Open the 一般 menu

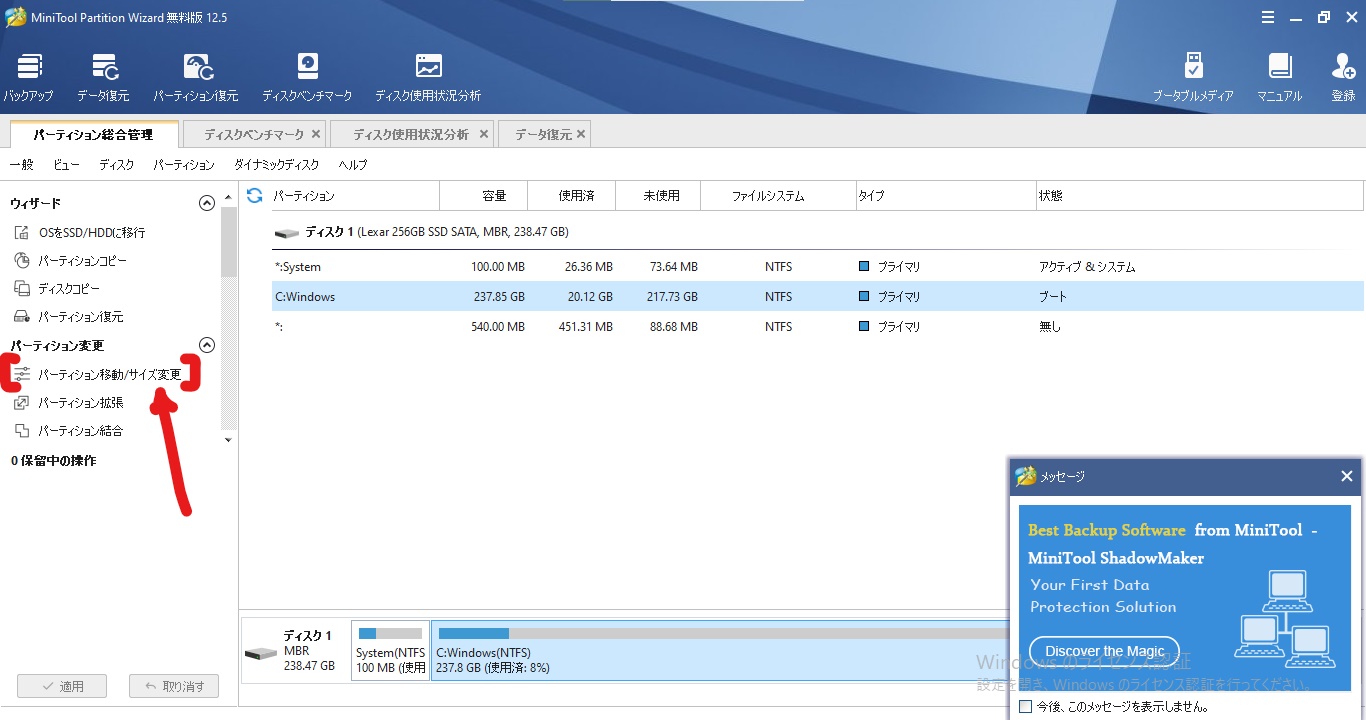click(x=21, y=164)
